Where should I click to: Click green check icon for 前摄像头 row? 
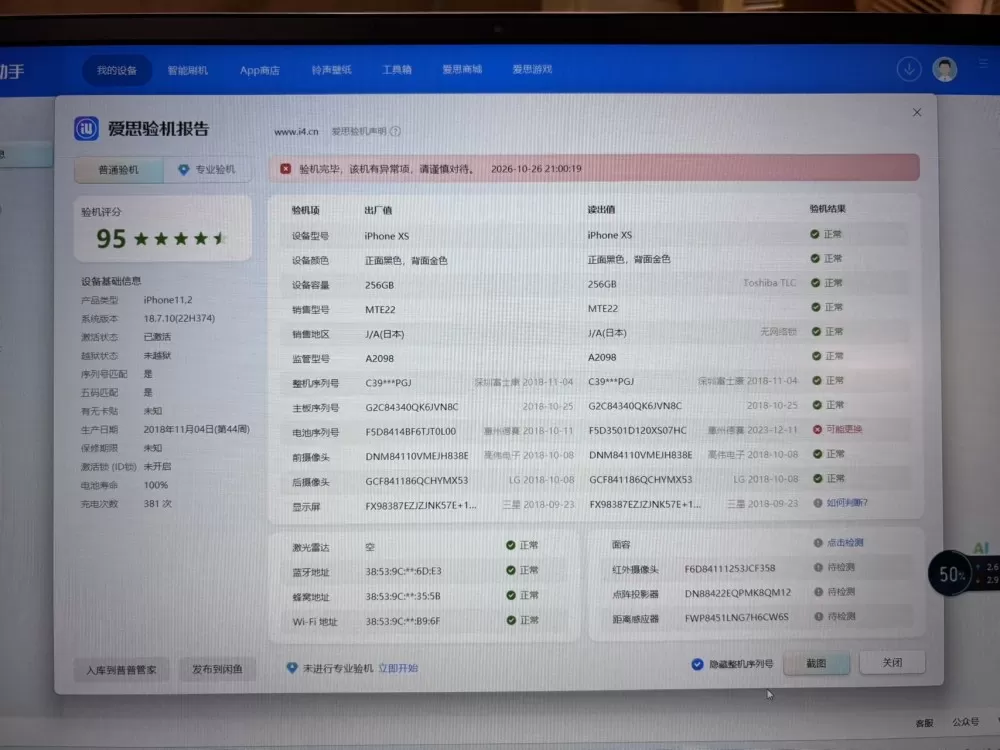click(x=818, y=454)
